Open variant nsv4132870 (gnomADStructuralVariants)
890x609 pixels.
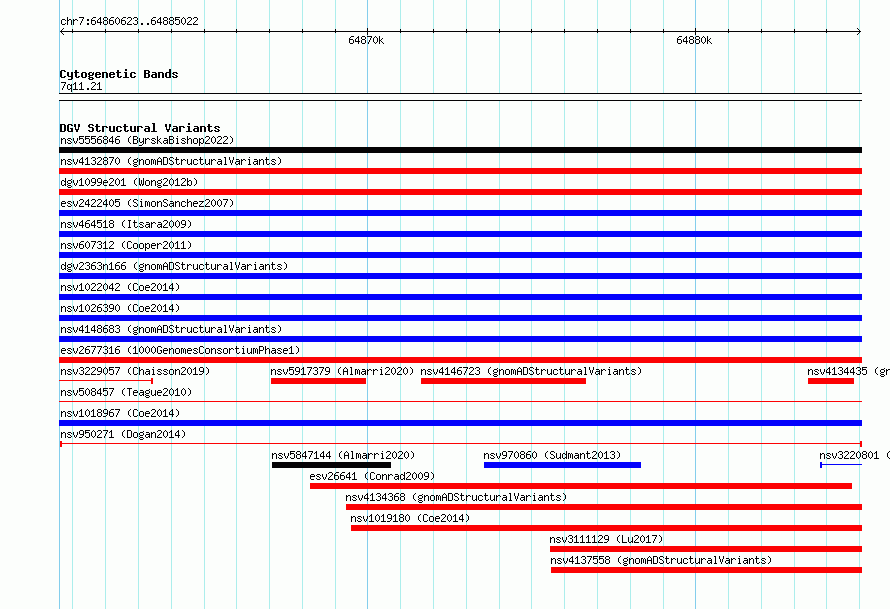(171, 161)
